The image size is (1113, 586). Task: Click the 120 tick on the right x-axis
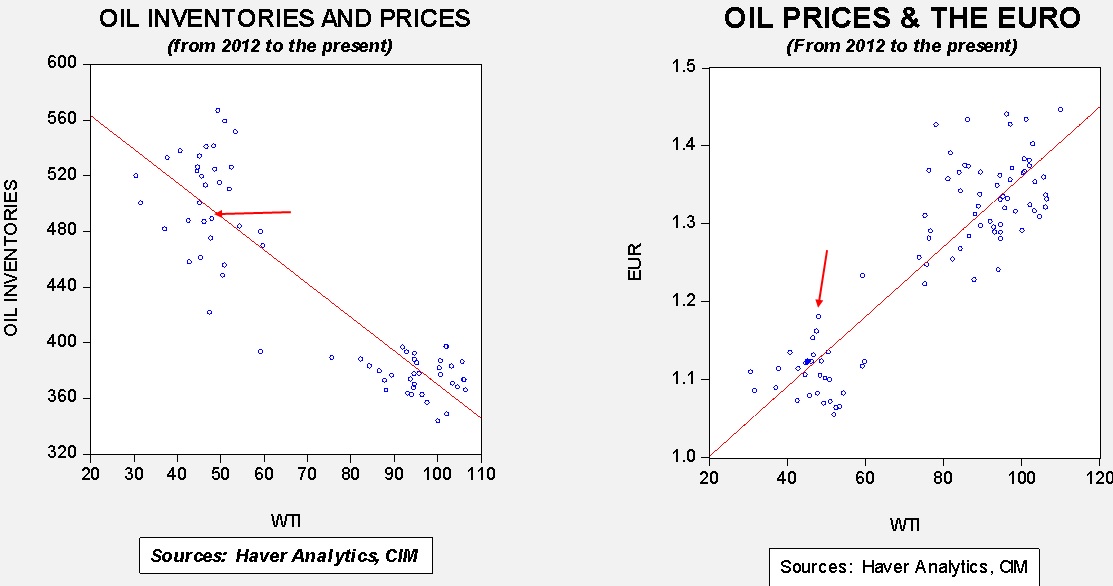click(x=1099, y=476)
